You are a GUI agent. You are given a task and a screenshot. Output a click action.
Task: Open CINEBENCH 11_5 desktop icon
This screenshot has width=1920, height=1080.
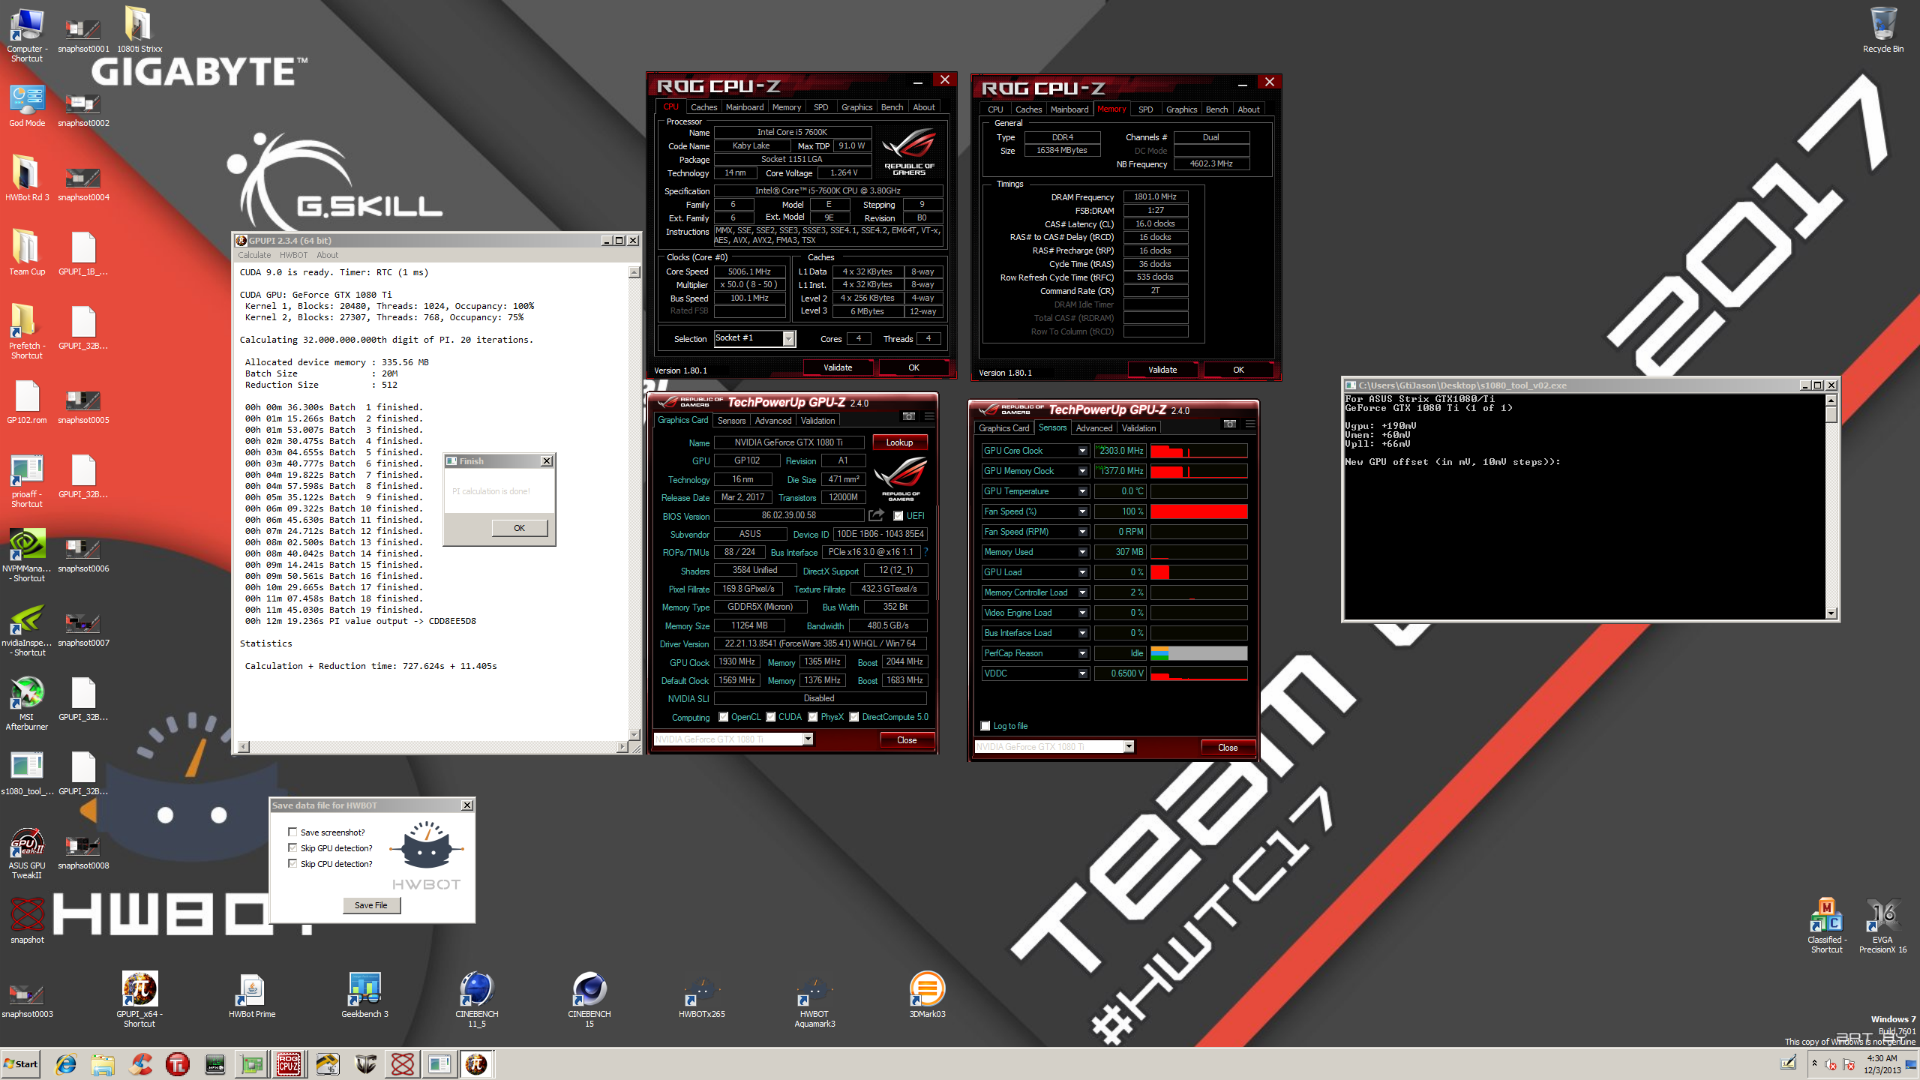pos(477,998)
